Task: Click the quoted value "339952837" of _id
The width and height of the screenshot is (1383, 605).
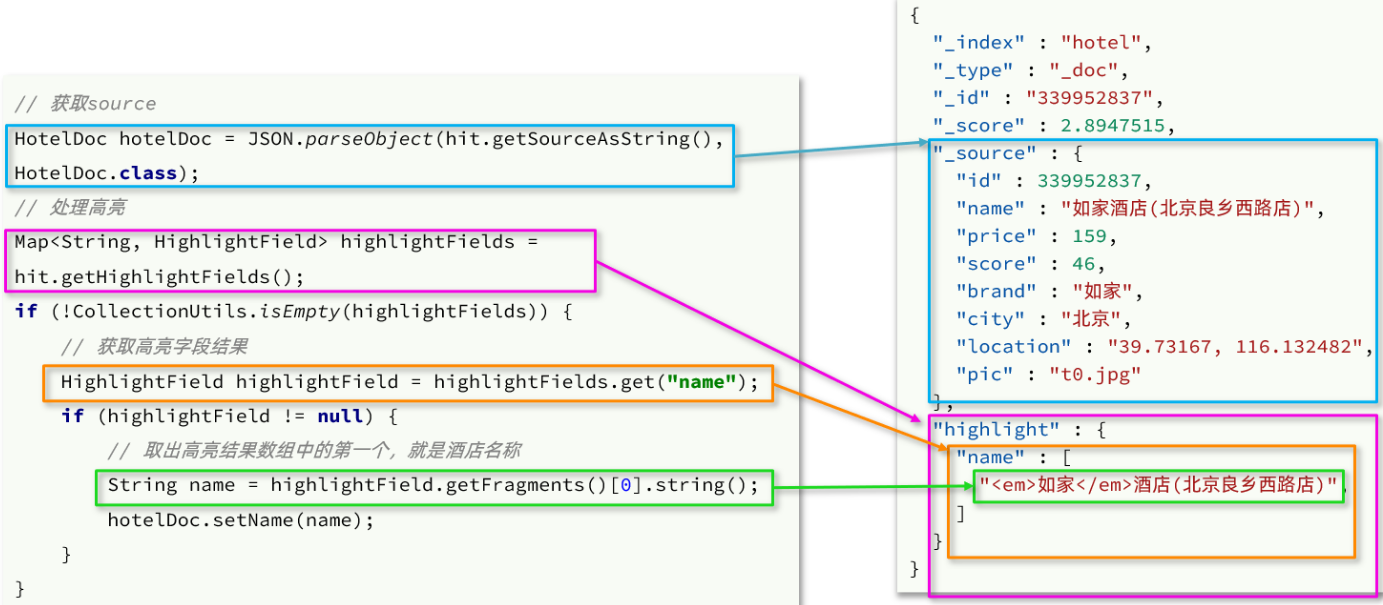Action: point(1089,99)
